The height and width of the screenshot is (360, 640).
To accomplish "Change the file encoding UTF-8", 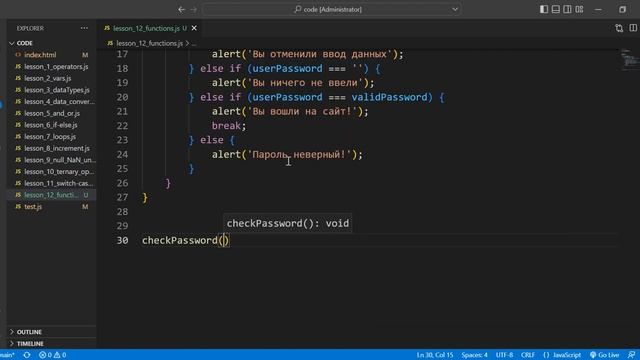I will point(504,355).
